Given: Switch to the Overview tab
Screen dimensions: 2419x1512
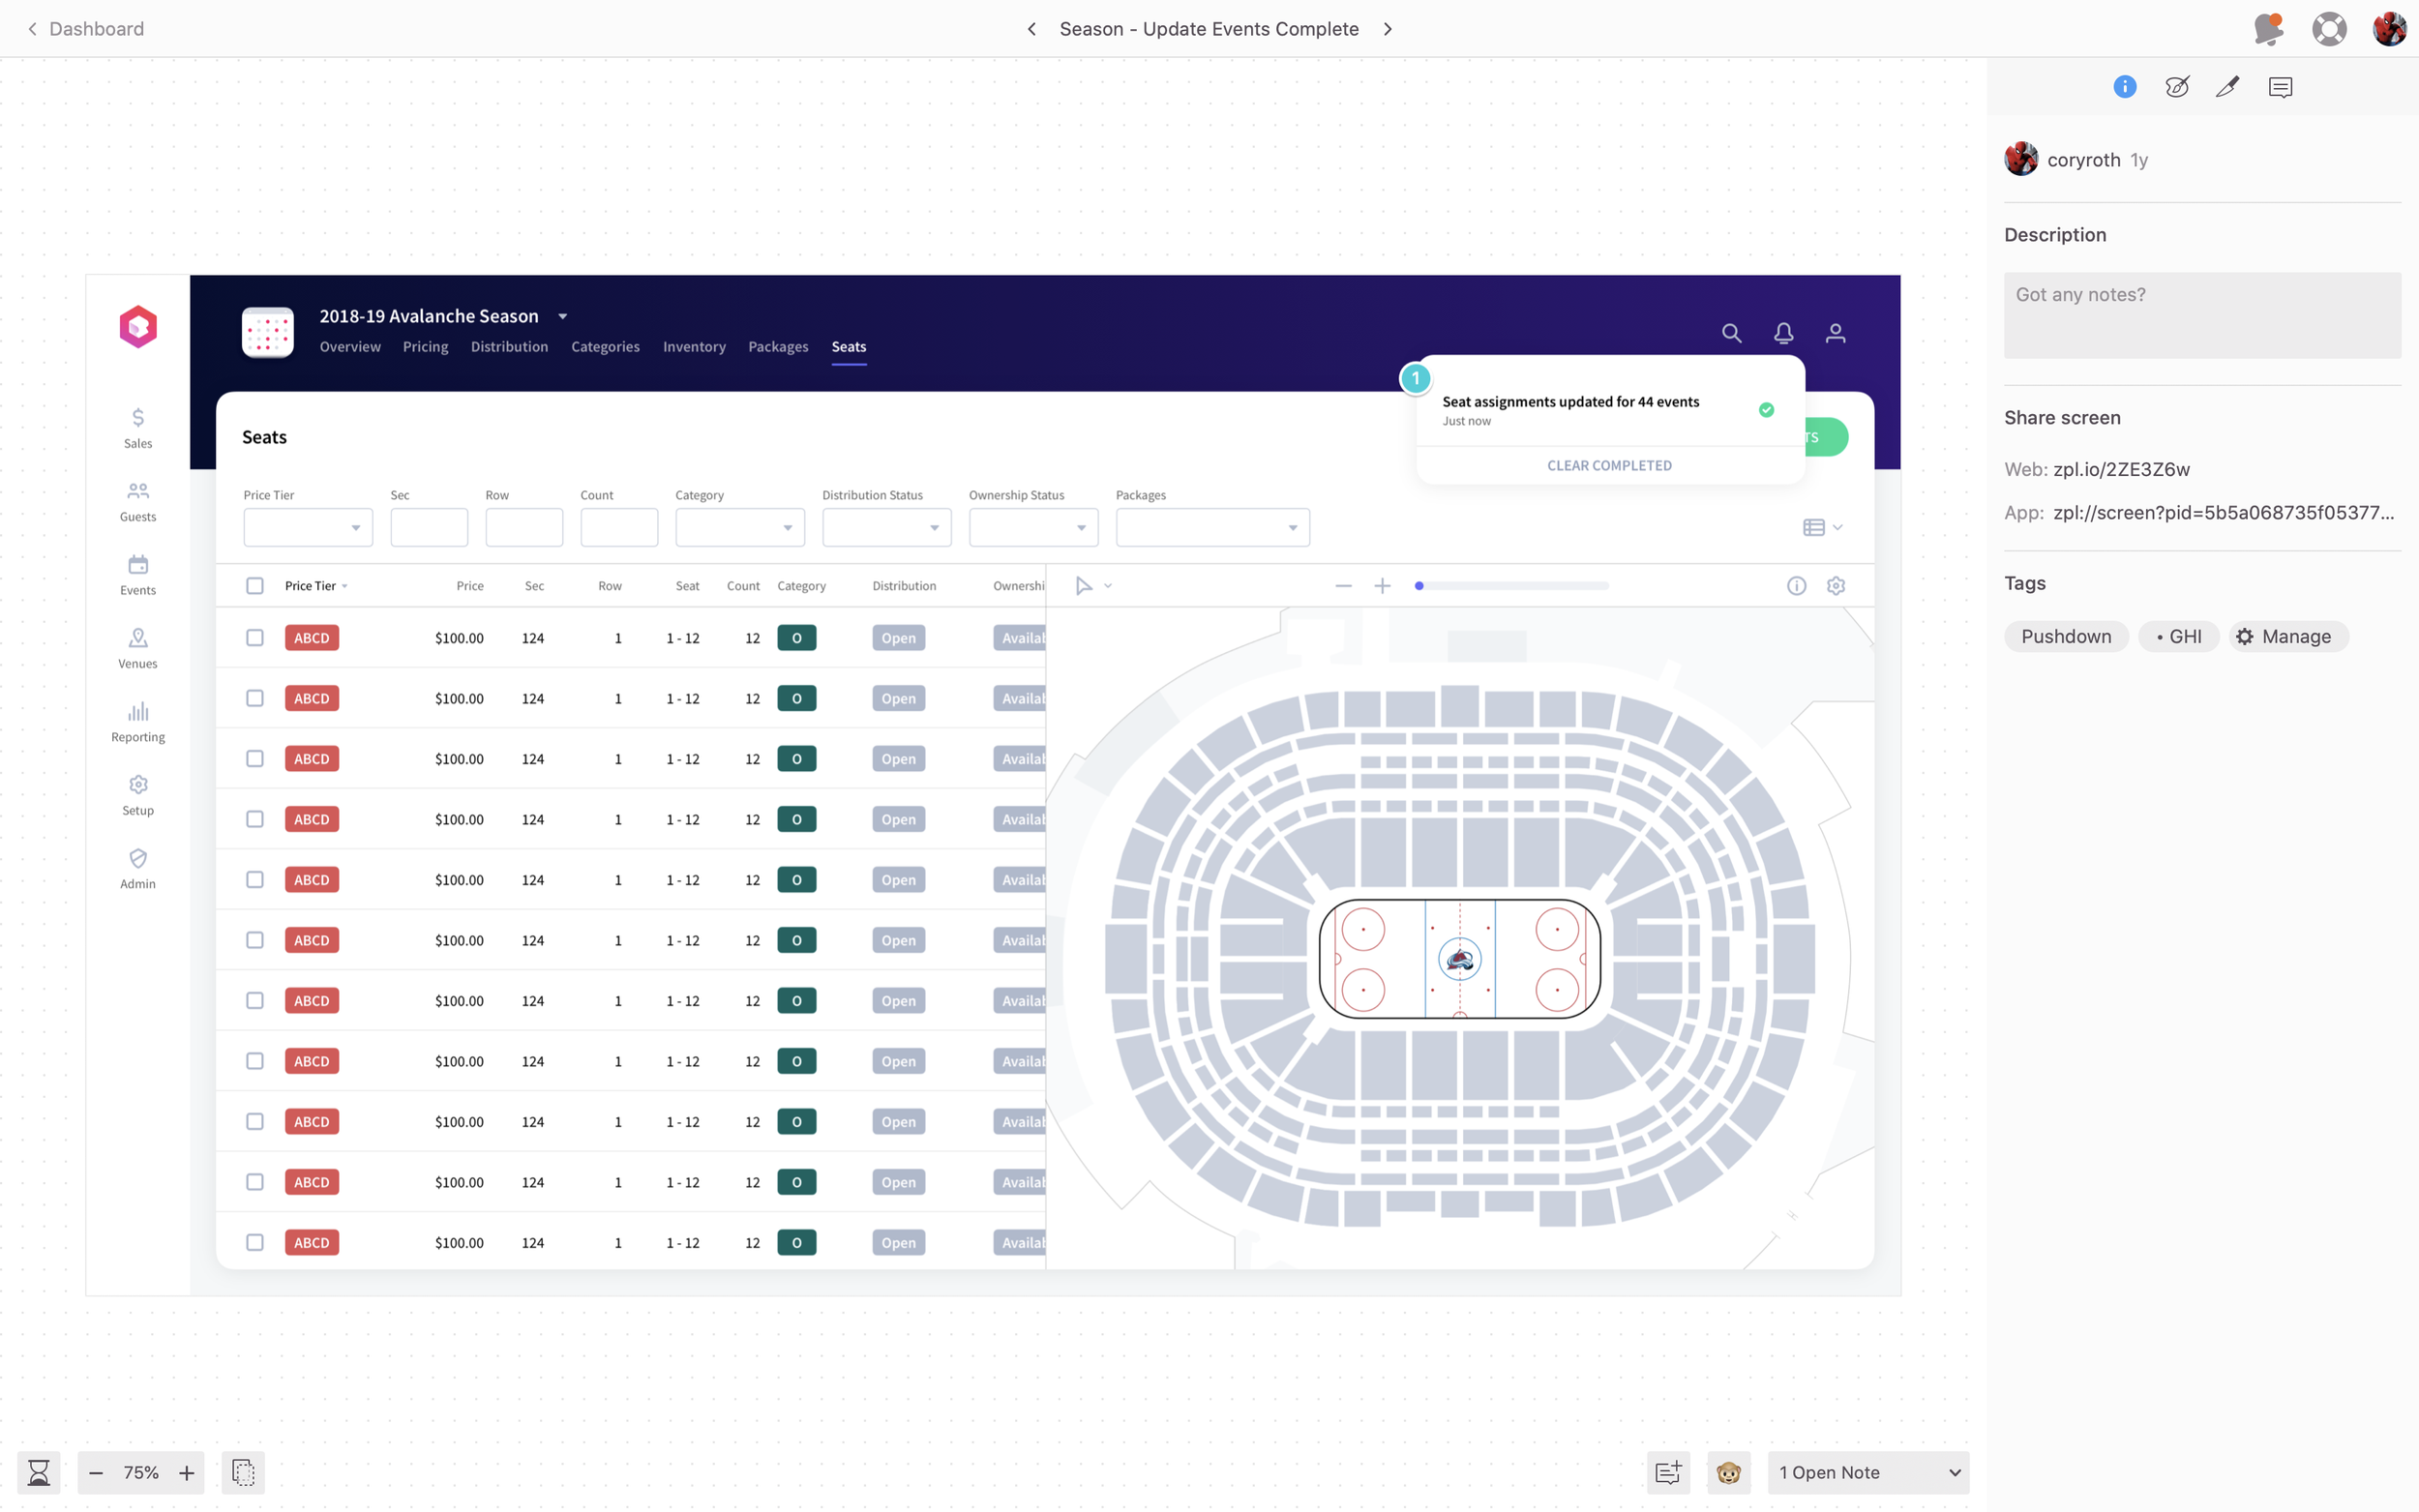Looking at the screenshot, I should click(350, 347).
